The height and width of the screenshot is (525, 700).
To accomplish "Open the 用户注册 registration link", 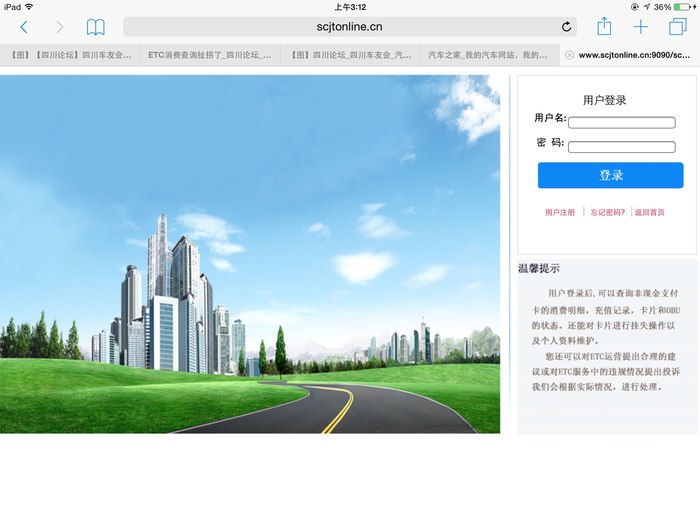I will tap(560, 212).
